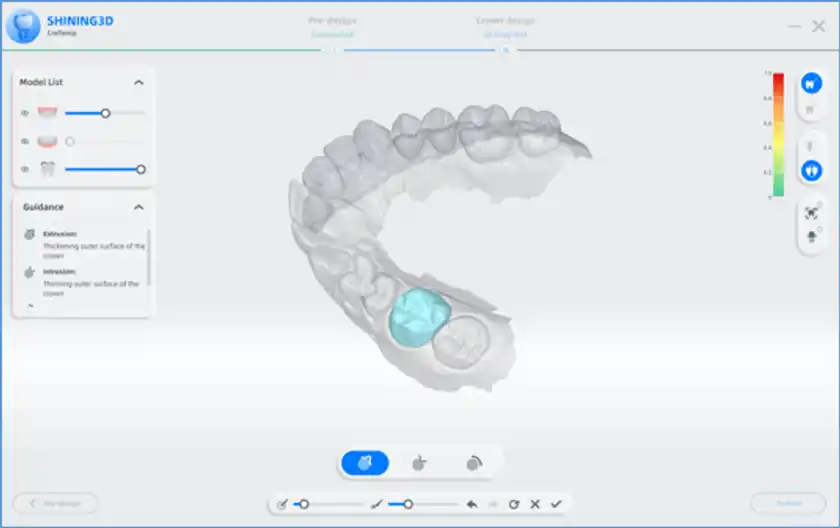
Task: Open the Pre-design step tab
Action: point(332,26)
